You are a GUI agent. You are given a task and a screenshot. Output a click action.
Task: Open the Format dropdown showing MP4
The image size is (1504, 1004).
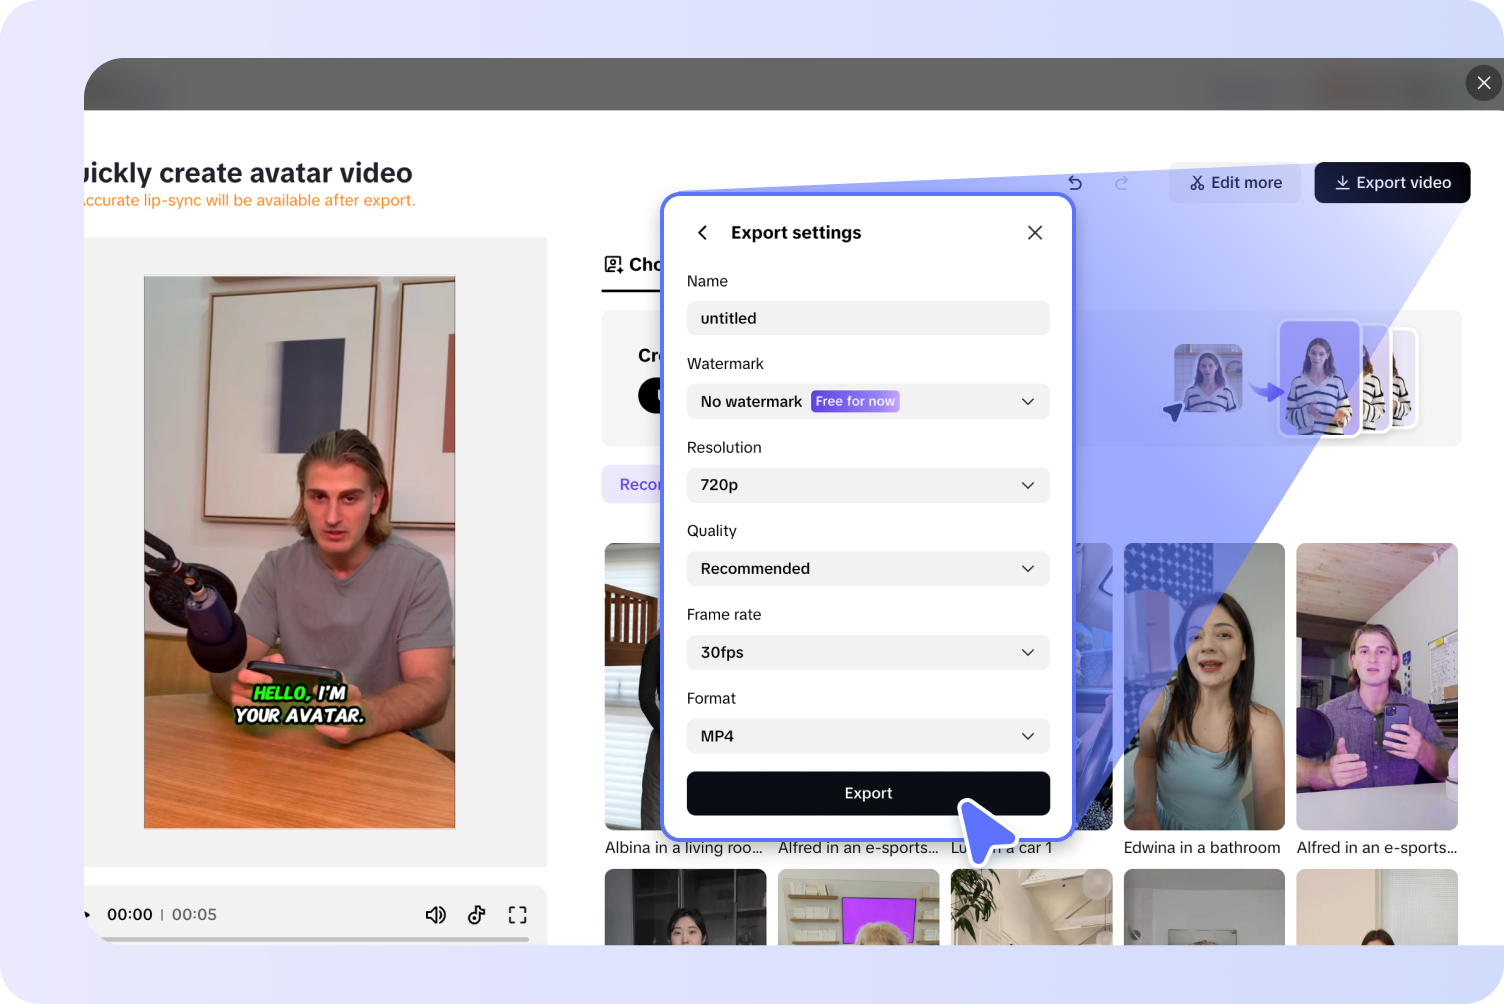(x=867, y=736)
